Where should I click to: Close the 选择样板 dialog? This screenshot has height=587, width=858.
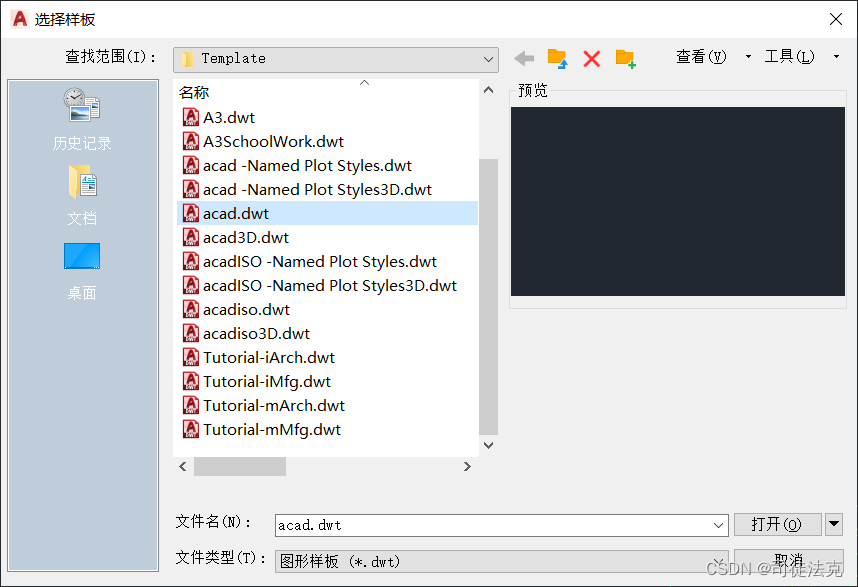pos(836,19)
